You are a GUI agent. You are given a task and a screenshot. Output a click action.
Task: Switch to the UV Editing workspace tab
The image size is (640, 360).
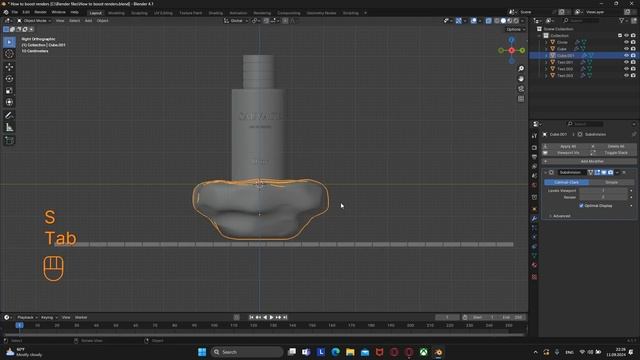pos(163,13)
